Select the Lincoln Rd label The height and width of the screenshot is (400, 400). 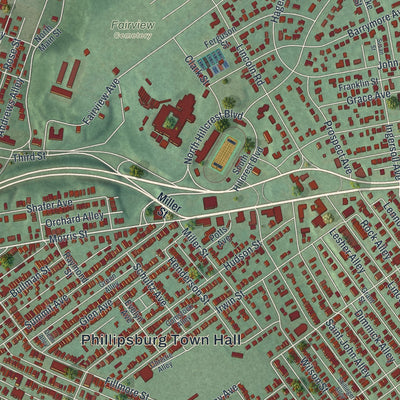point(251,64)
